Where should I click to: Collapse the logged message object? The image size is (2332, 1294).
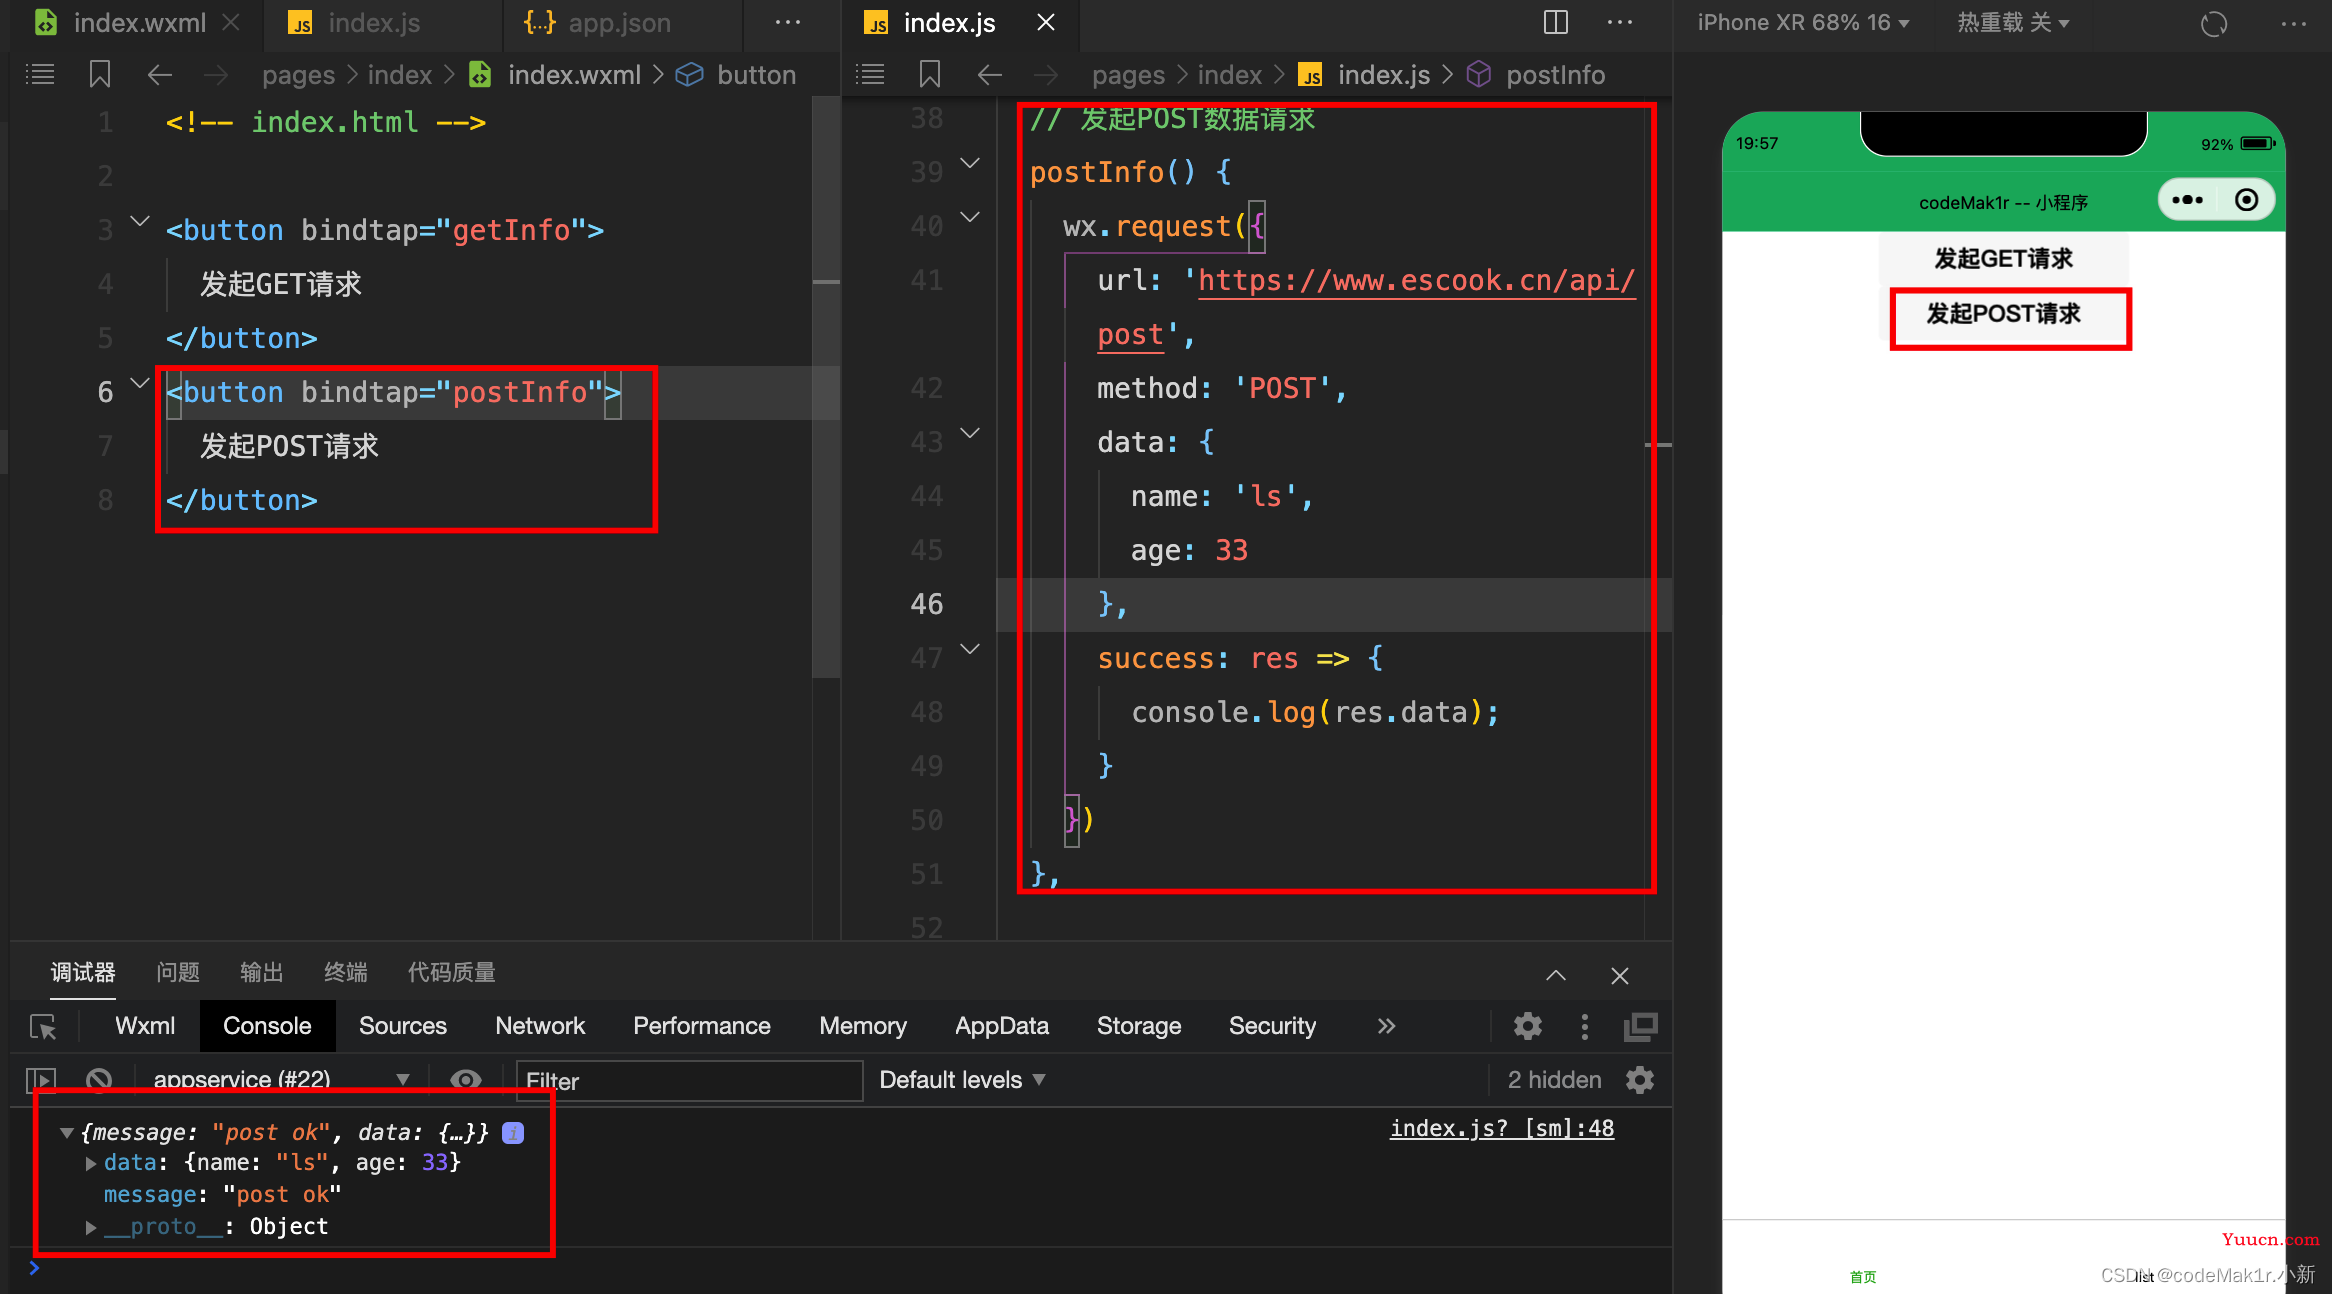(67, 1133)
